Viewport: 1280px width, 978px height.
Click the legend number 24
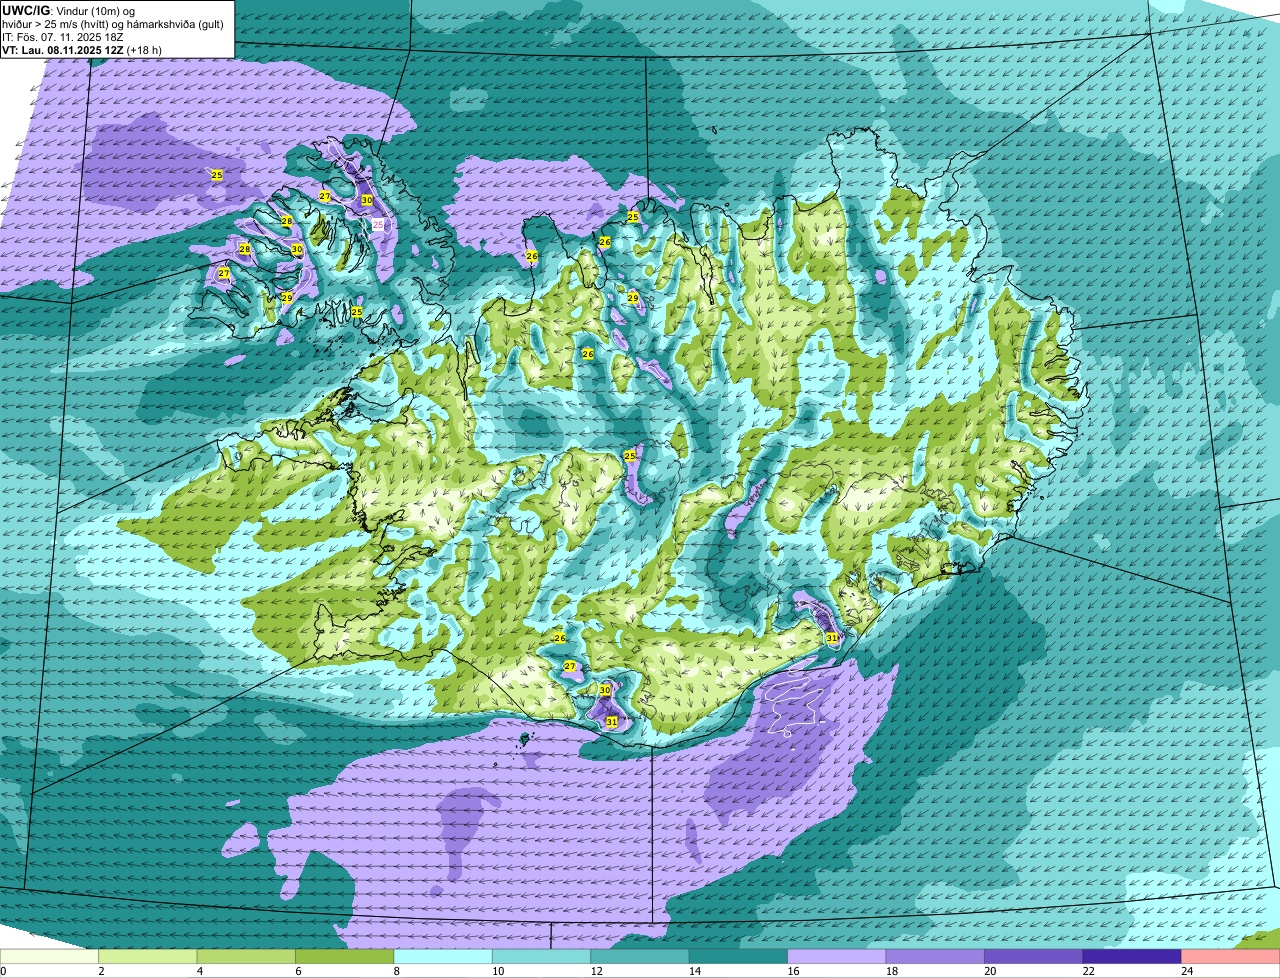tap(1186, 971)
